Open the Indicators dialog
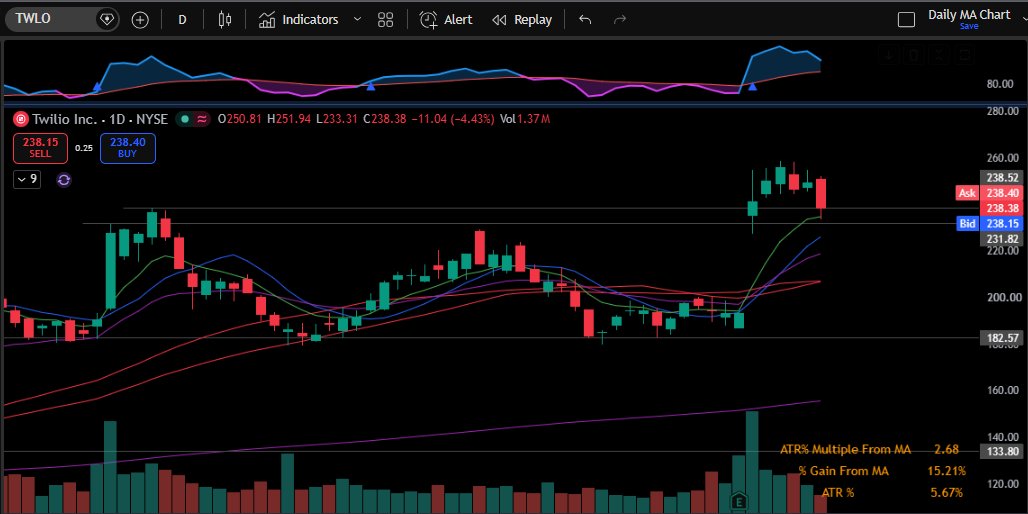 point(298,20)
